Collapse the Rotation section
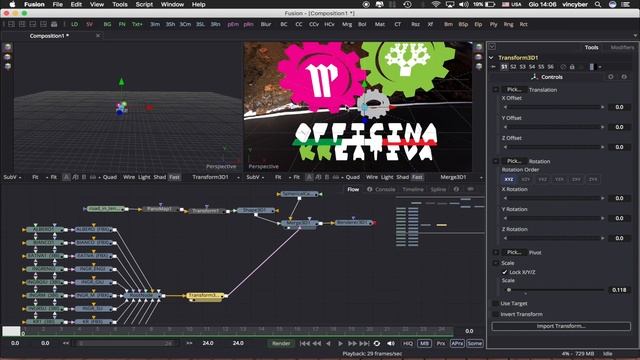This screenshot has height=360, width=640. [x=496, y=161]
